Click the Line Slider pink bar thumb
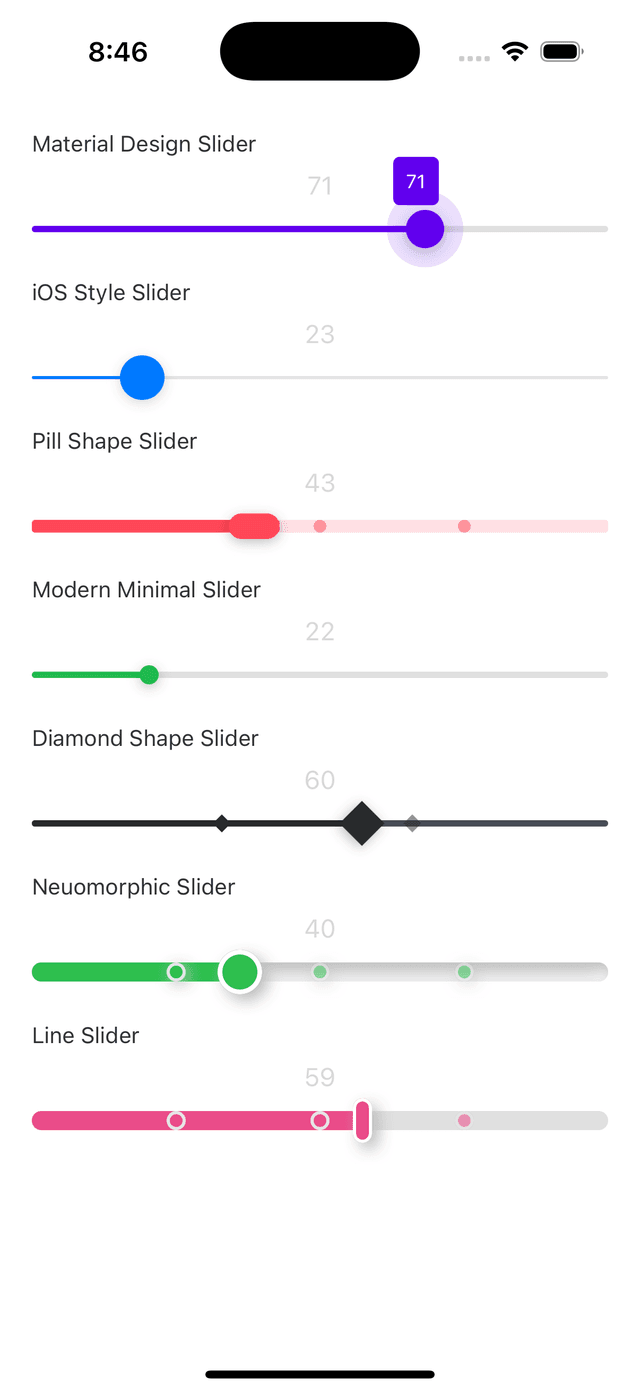The width and height of the screenshot is (640, 1391). (x=361, y=1120)
